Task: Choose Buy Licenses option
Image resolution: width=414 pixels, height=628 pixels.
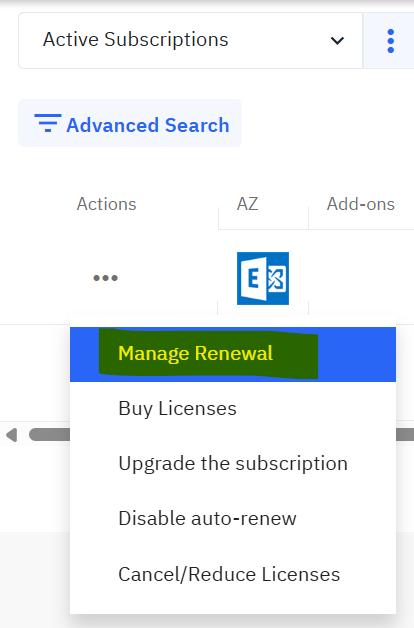Action: click(x=177, y=409)
